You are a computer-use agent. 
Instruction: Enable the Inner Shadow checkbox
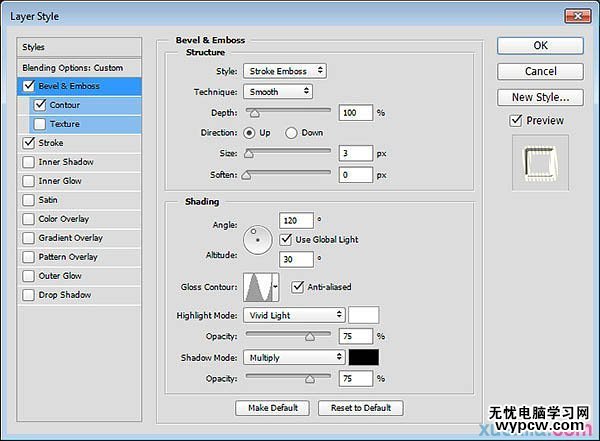pos(28,162)
